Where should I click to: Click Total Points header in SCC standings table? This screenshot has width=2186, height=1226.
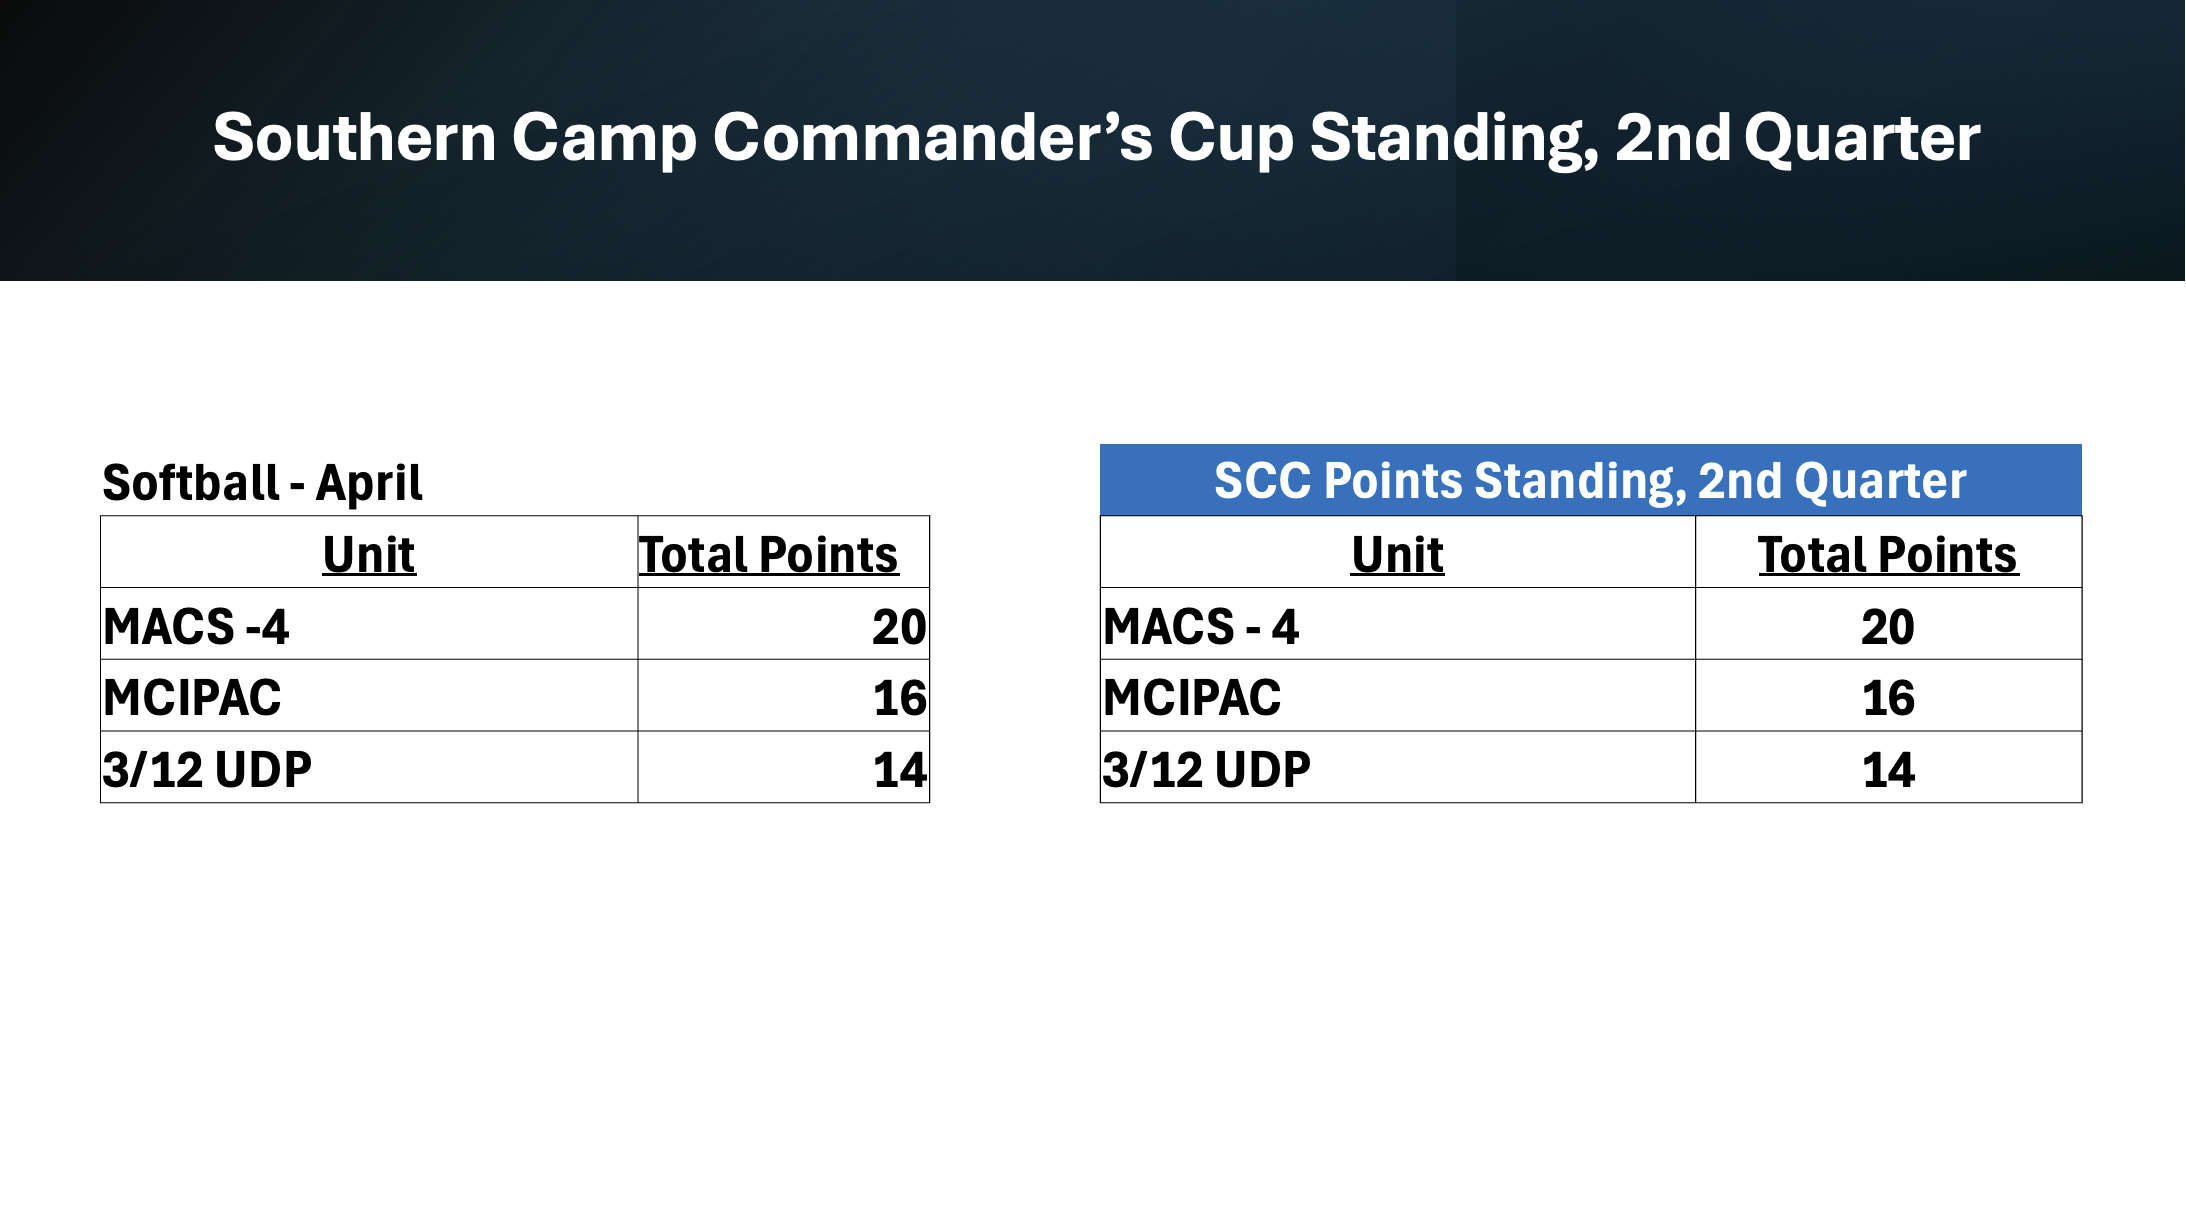pos(1889,552)
